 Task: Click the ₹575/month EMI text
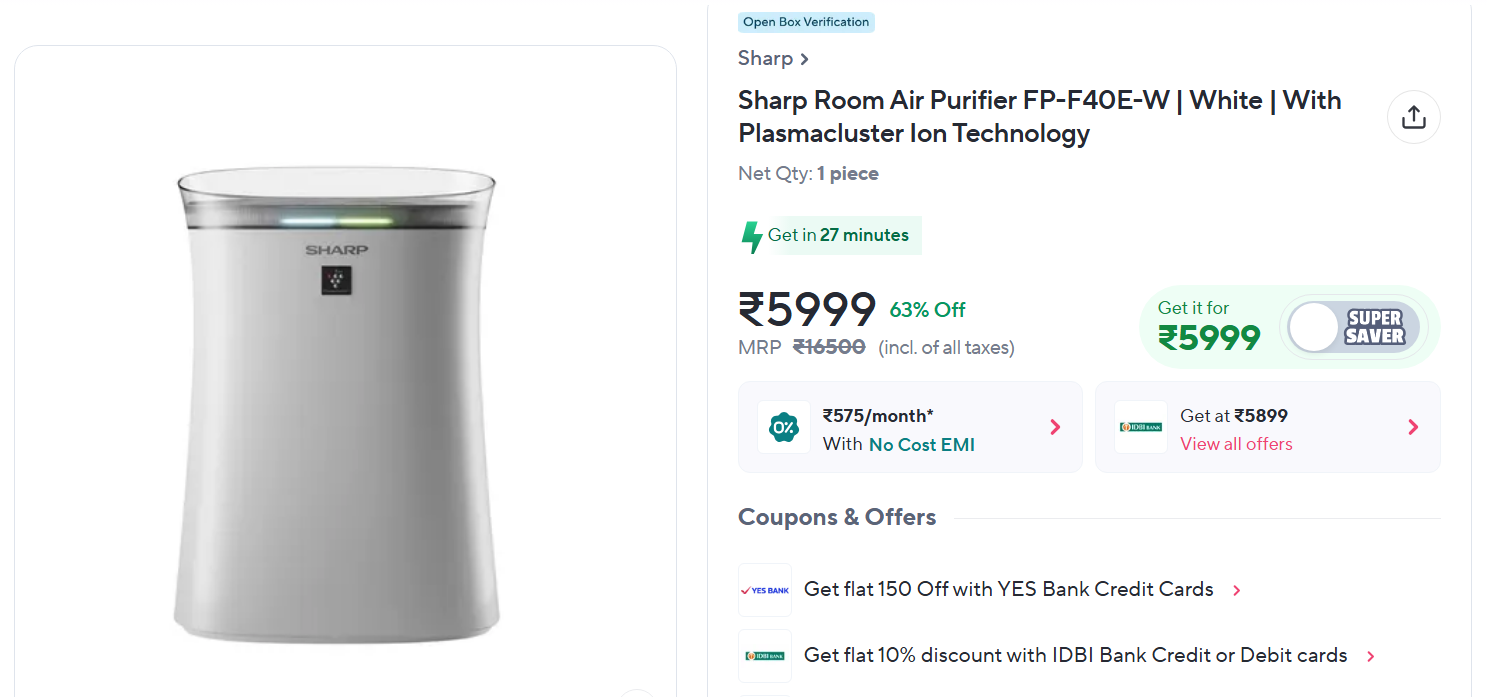878,416
